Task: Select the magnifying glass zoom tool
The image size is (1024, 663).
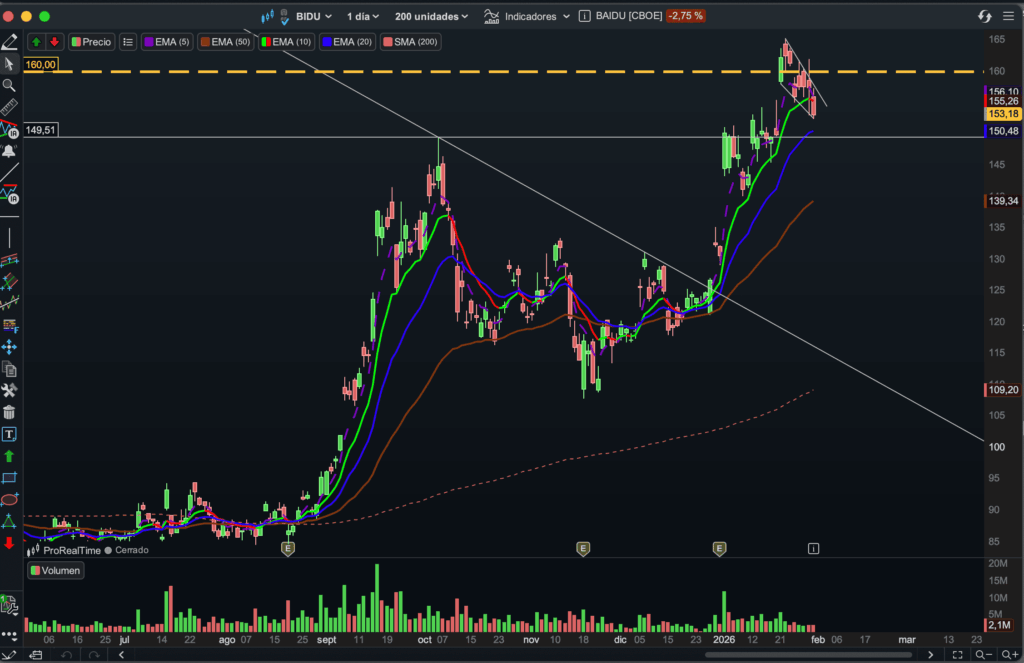Action: point(9,85)
